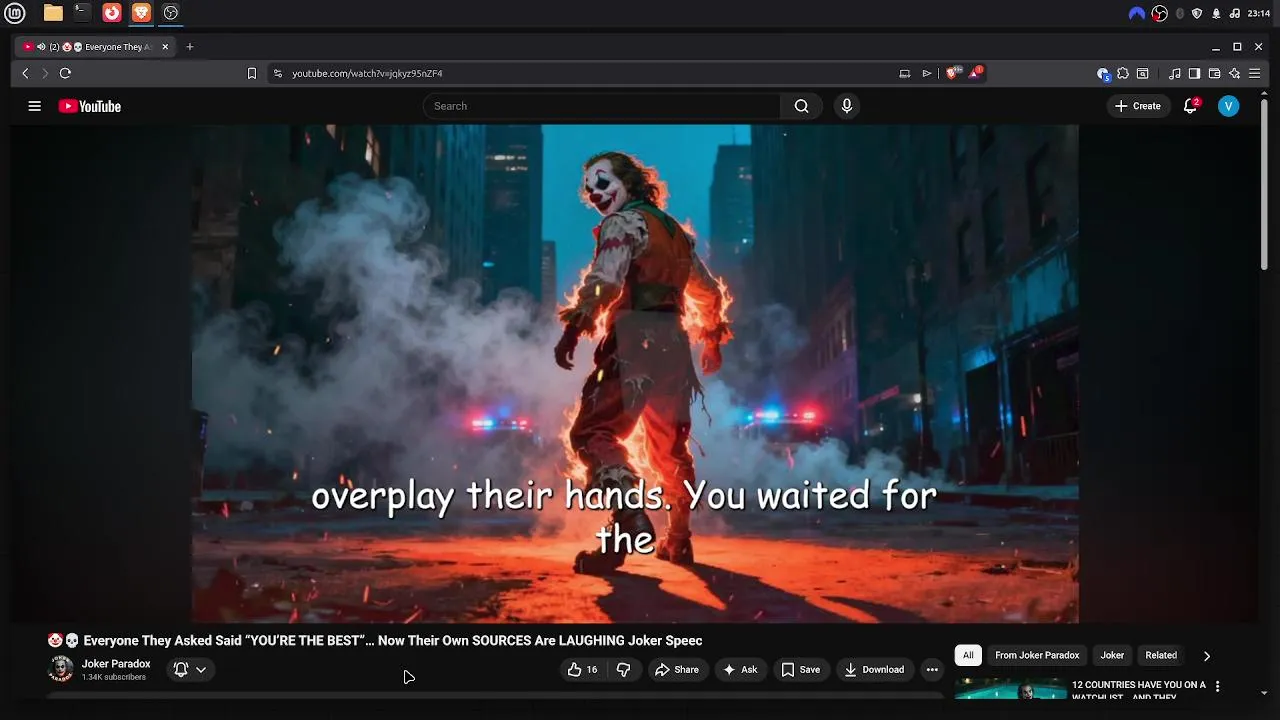This screenshot has height=720, width=1280.
Task: Show more filter chips with arrow
Action: coord(1206,656)
